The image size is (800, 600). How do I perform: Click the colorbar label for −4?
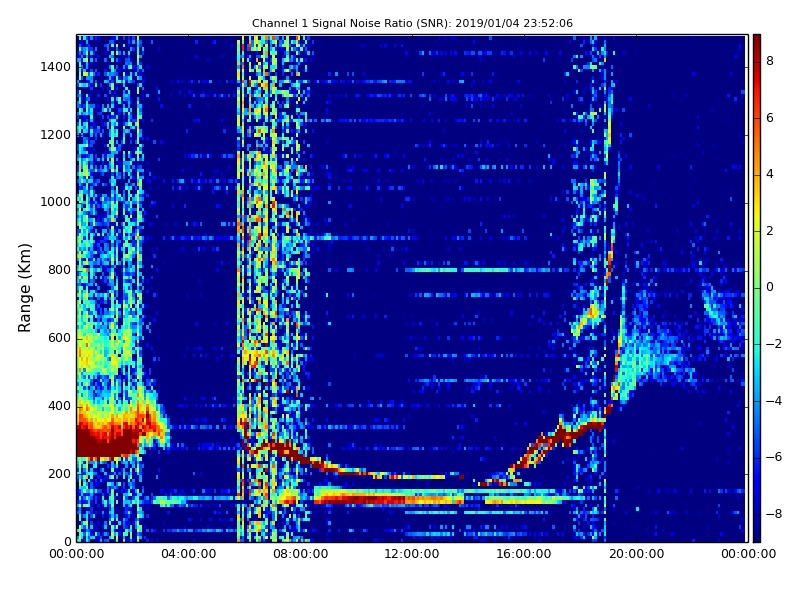tap(774, 401)
